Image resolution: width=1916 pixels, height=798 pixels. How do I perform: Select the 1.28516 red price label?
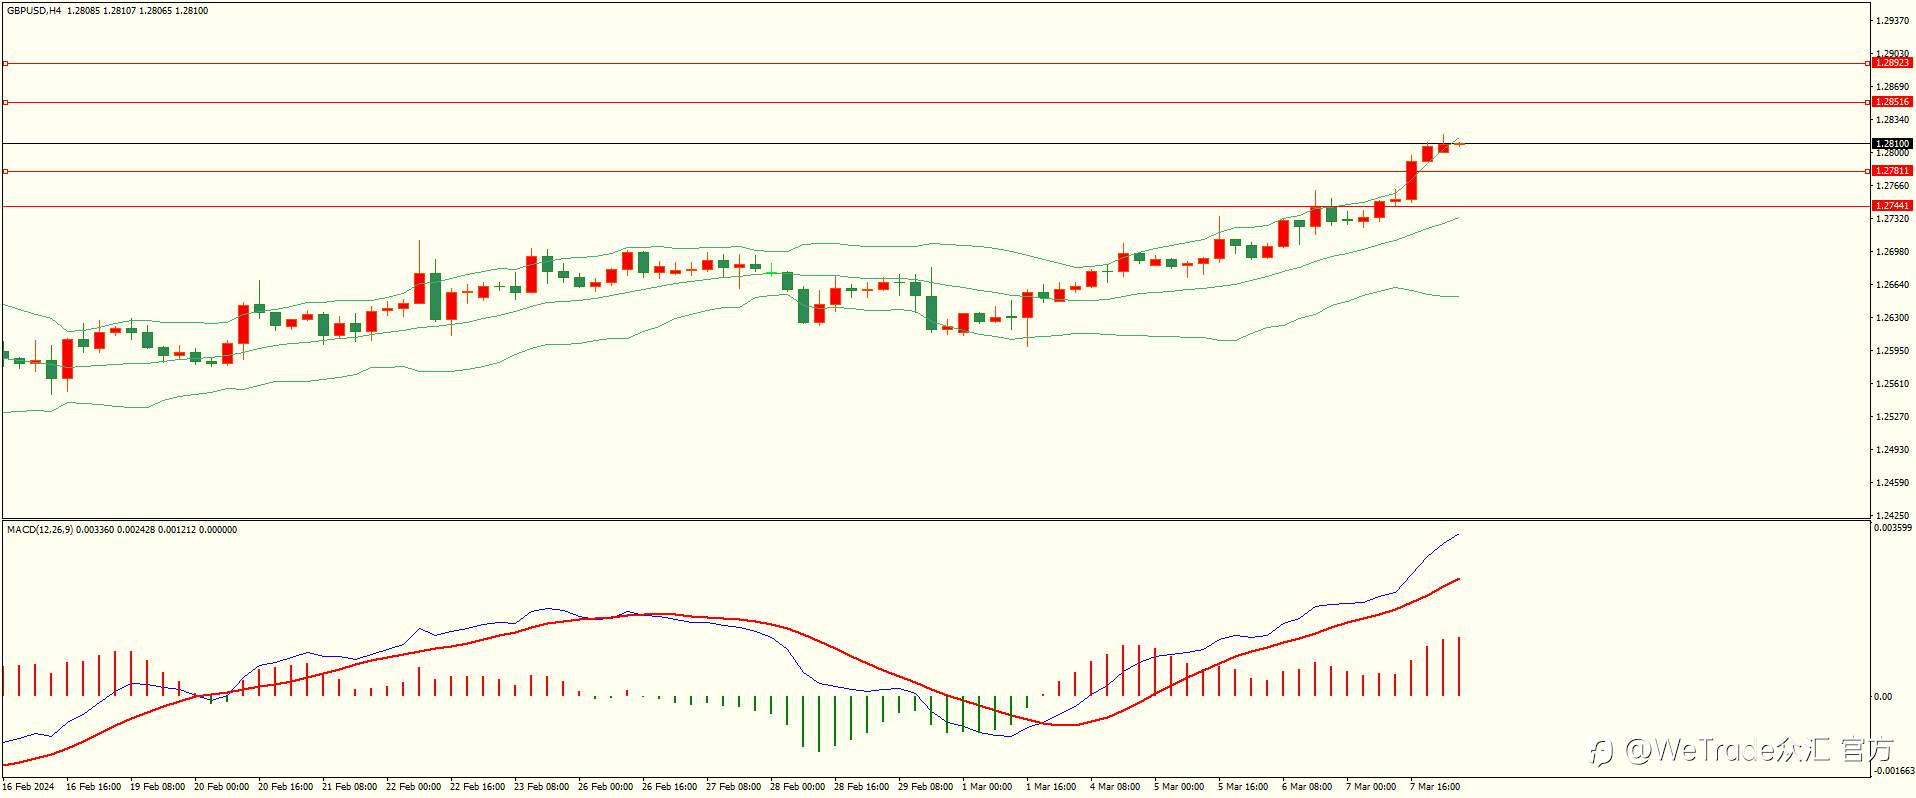[1892, 102]
